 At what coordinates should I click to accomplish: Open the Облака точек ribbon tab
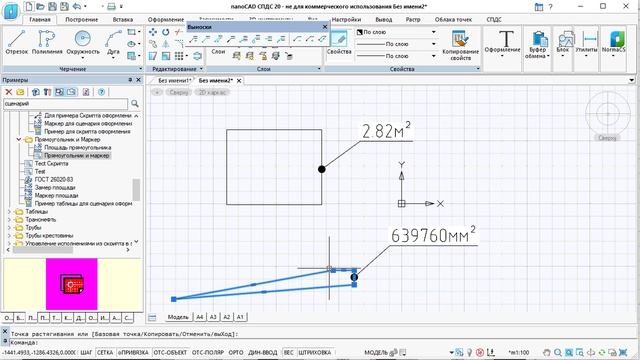(x=453, y=19)
